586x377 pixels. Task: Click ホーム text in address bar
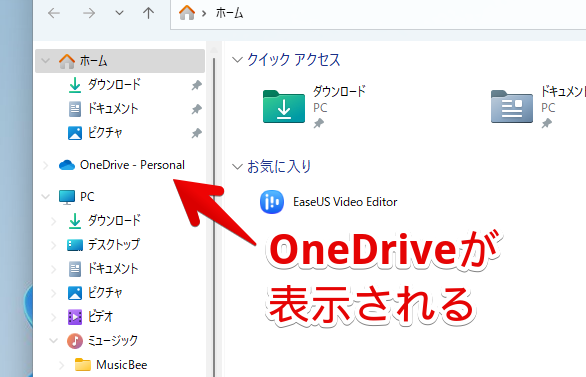click(229, 13)
